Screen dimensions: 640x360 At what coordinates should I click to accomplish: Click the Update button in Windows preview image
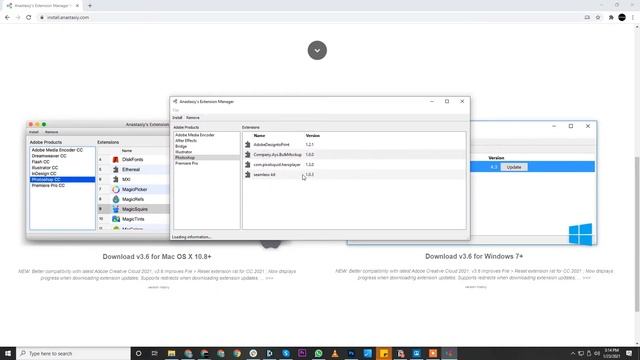pos(513,167)
